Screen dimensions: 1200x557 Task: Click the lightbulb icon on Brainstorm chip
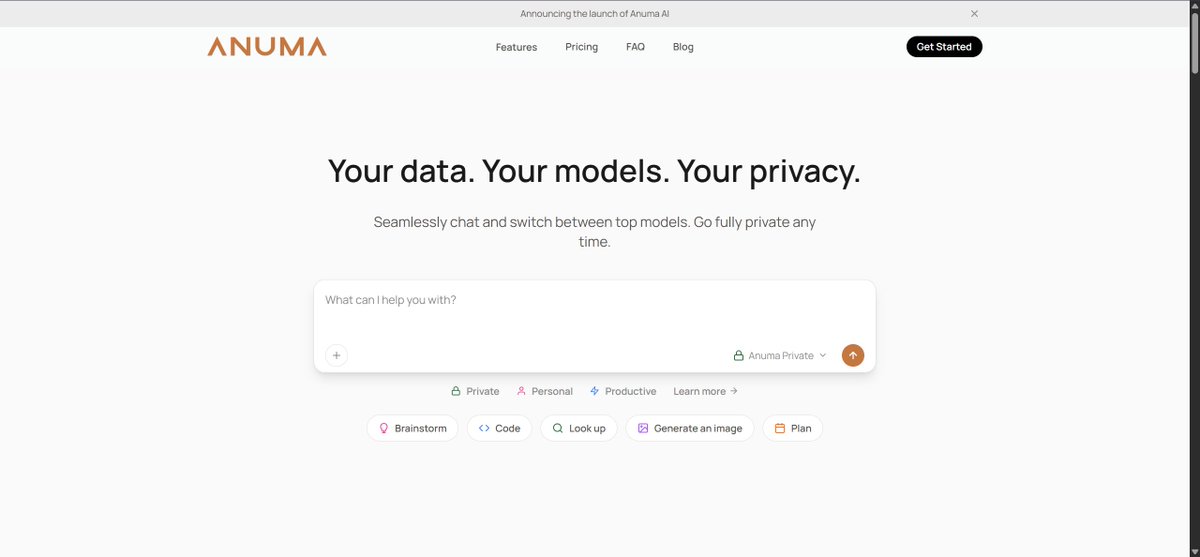point(383,428)
